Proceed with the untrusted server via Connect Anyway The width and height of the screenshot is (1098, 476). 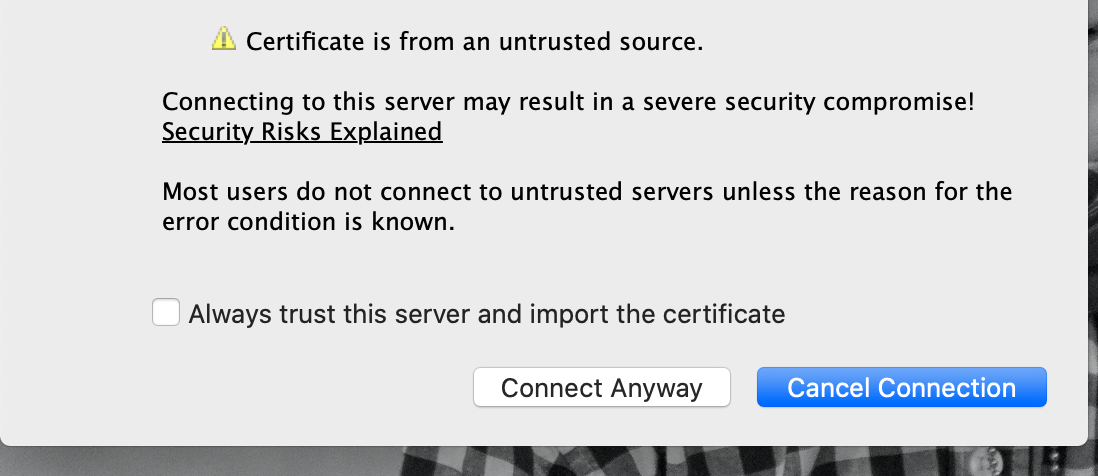602,387
